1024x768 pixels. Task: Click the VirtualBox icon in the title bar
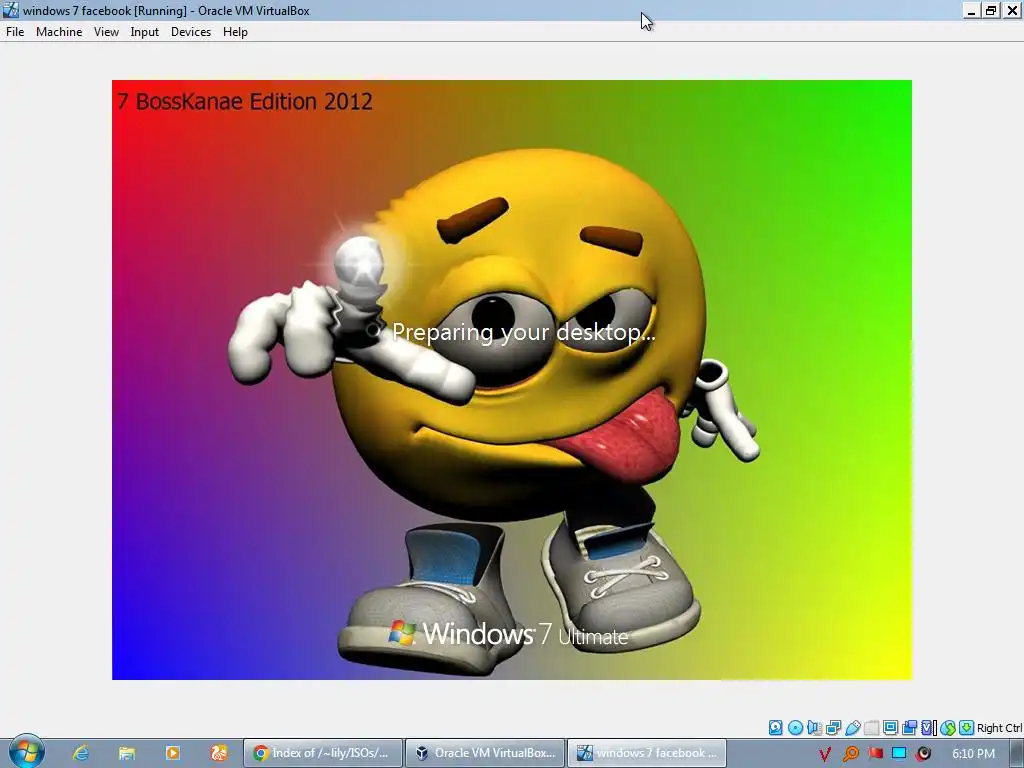coord(10,10)
